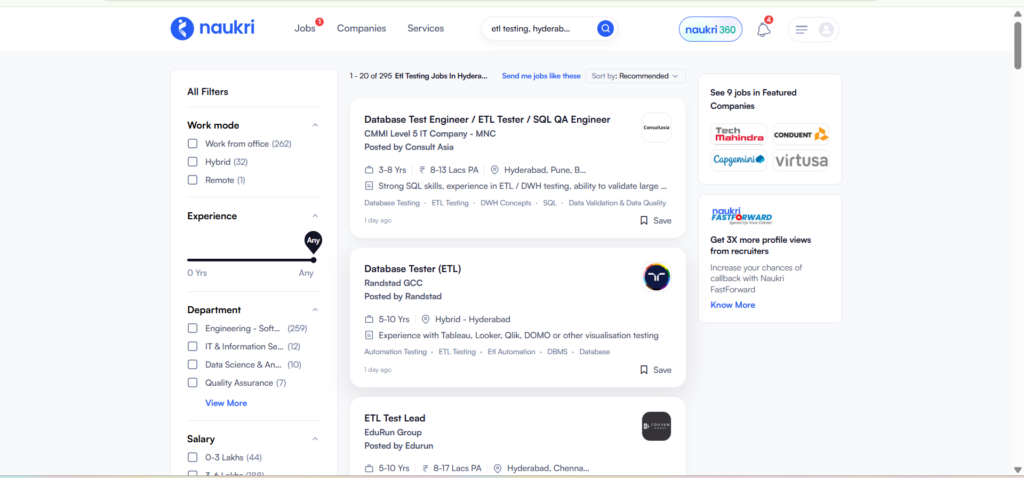Collapse the Experience filter section
This screenshot has height=478, width=1024.
coord(315,216)
